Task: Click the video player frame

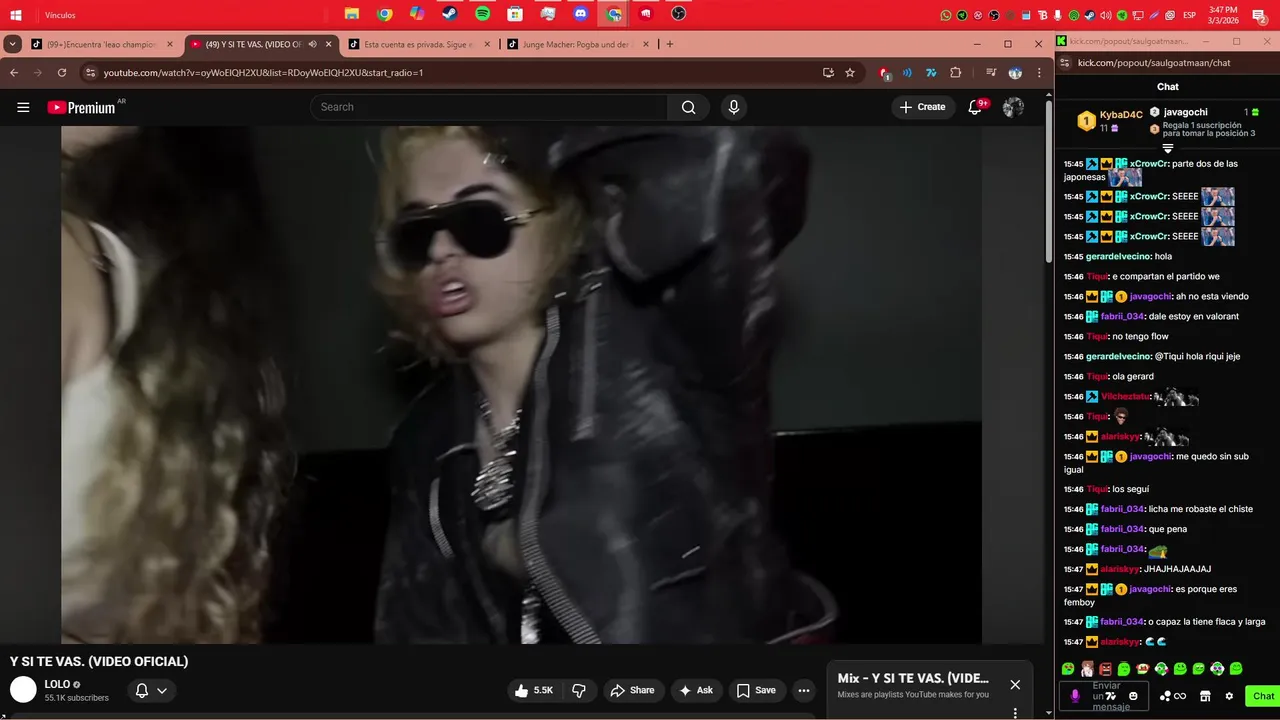Action: (521, 385)
